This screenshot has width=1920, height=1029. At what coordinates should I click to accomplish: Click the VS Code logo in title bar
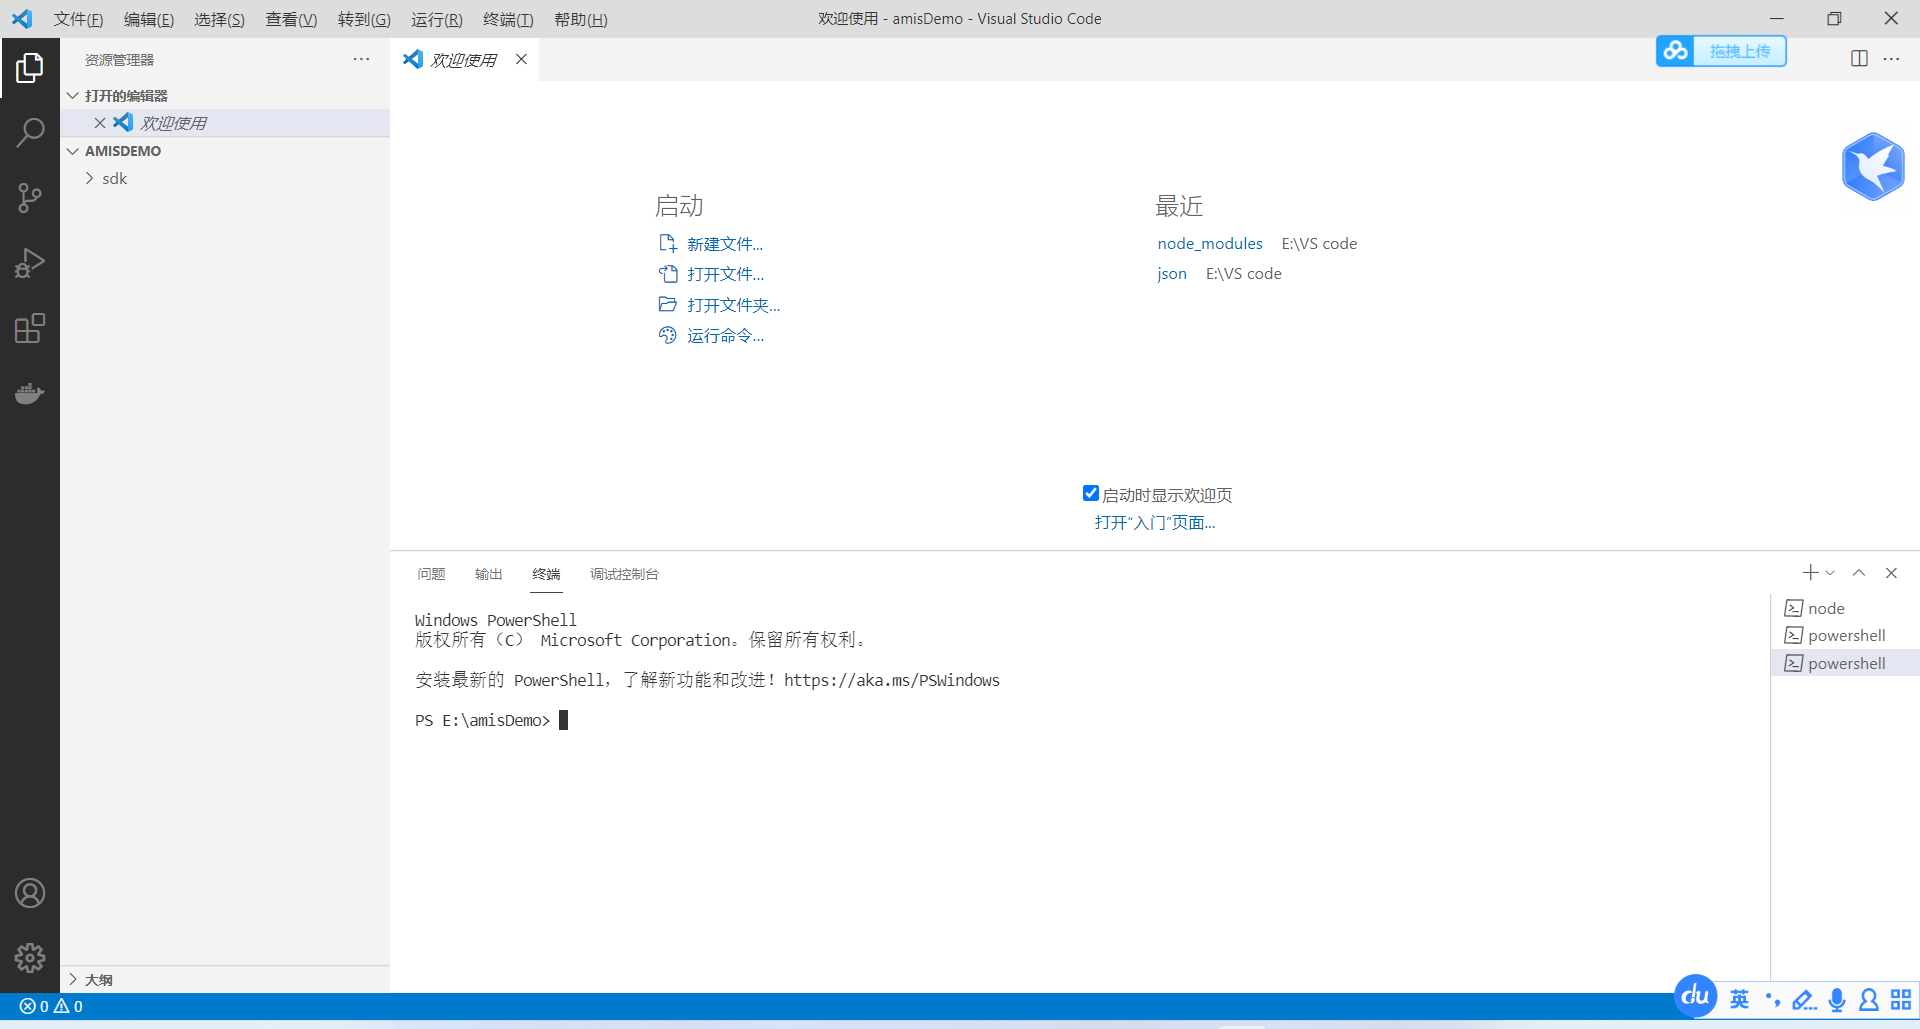coord(22,19)
